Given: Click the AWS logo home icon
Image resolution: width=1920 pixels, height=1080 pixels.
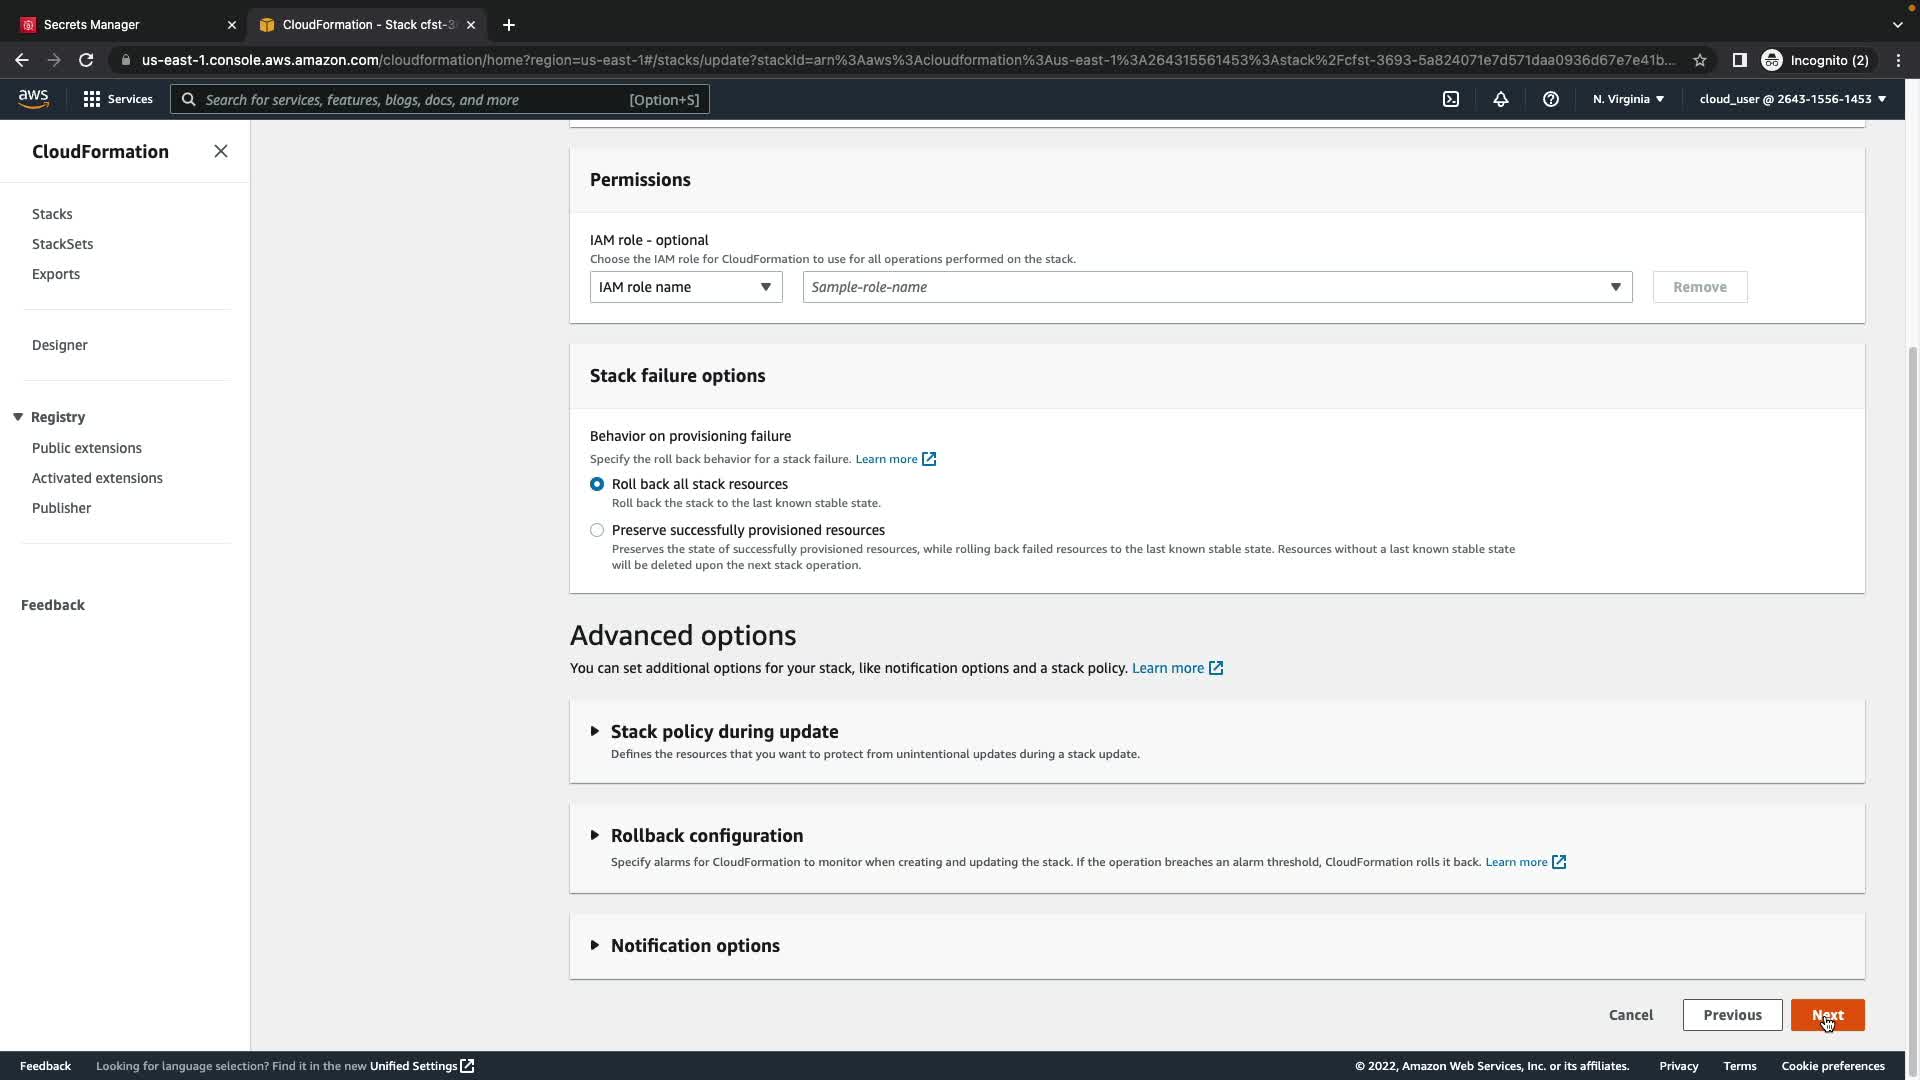Looking at the screenshot, I should point(33,98).
